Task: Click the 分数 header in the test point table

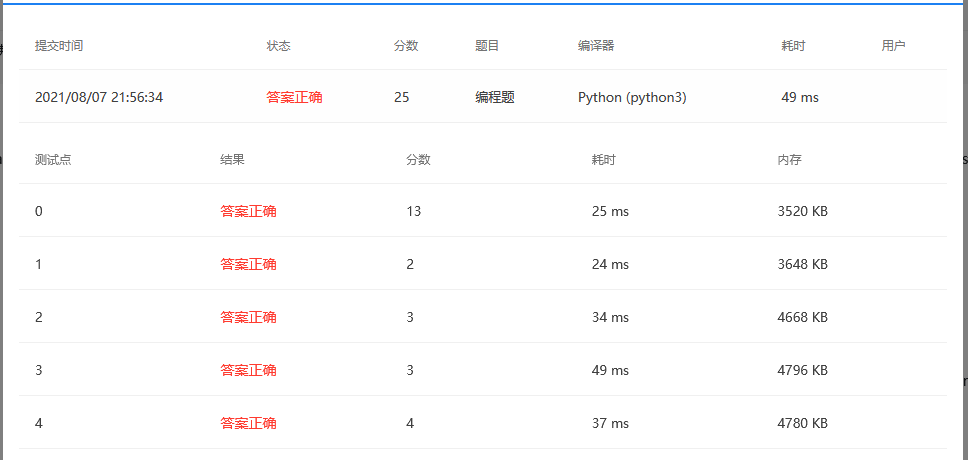Action: coord(419,160)
